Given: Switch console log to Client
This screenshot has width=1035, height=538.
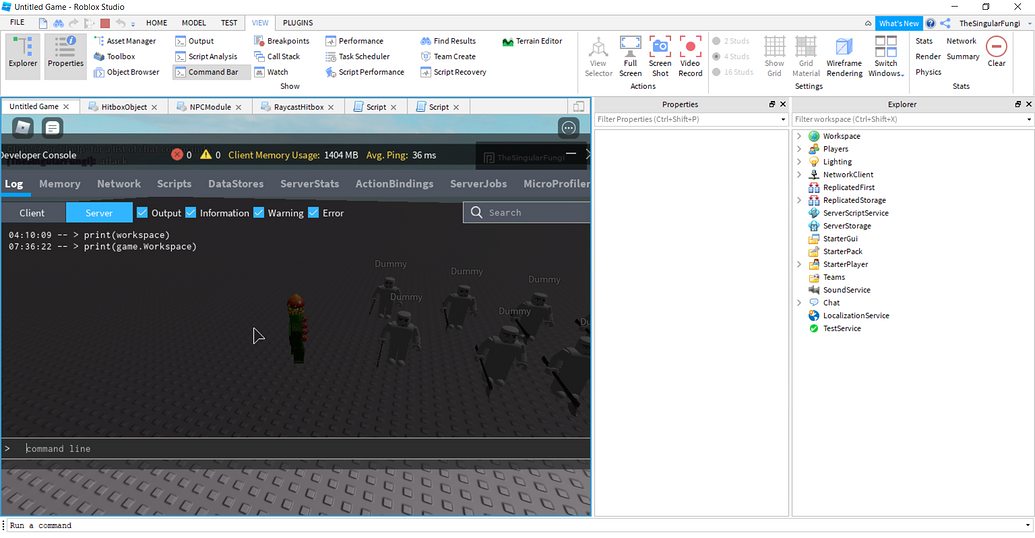Looking at the screenshot, I should (x=32, y=213).
